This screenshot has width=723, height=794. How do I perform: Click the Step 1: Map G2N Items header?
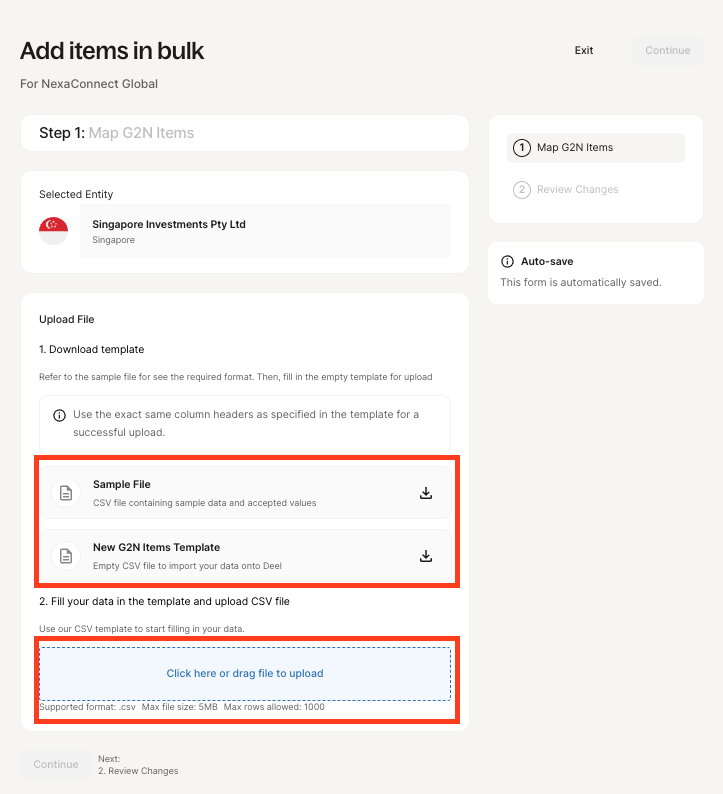(117, 133)
